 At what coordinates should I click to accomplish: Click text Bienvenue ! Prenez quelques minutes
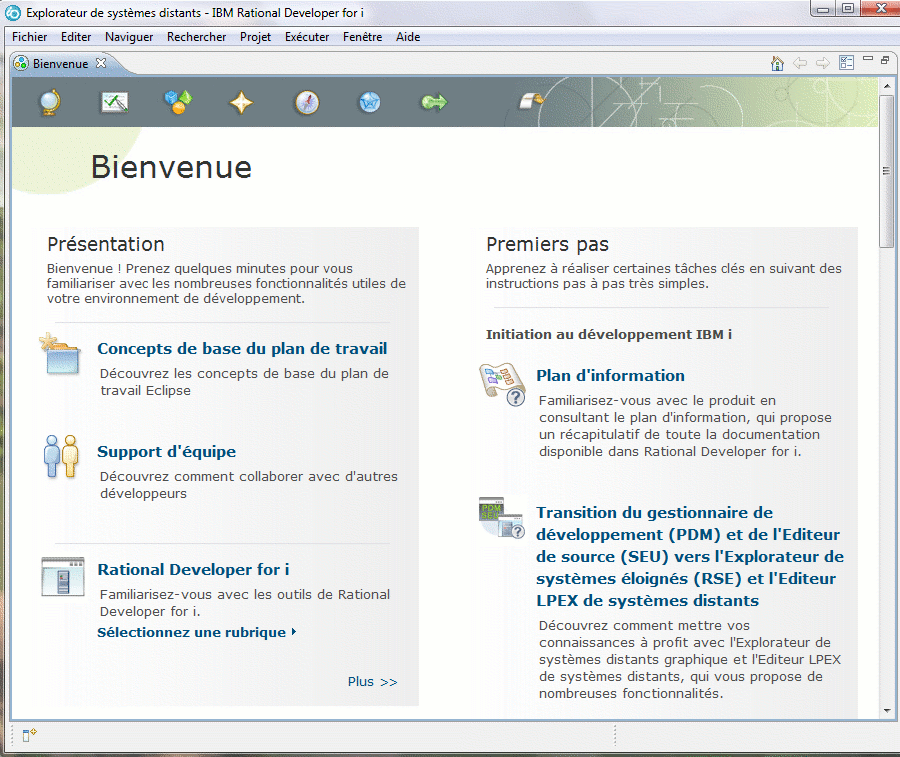pyautogui.click(x=226, y=284)
